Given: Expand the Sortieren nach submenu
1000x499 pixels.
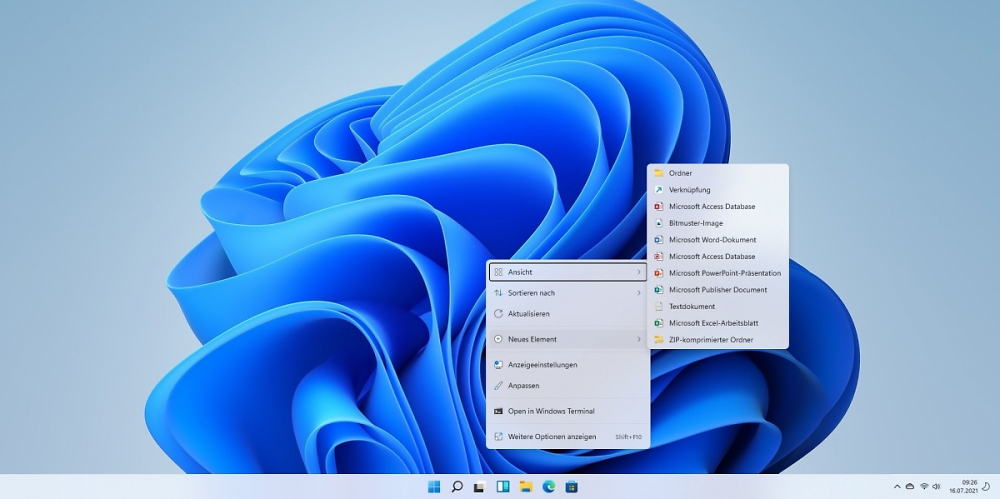Looking at the screenshot, I should (x=568, y=293).
